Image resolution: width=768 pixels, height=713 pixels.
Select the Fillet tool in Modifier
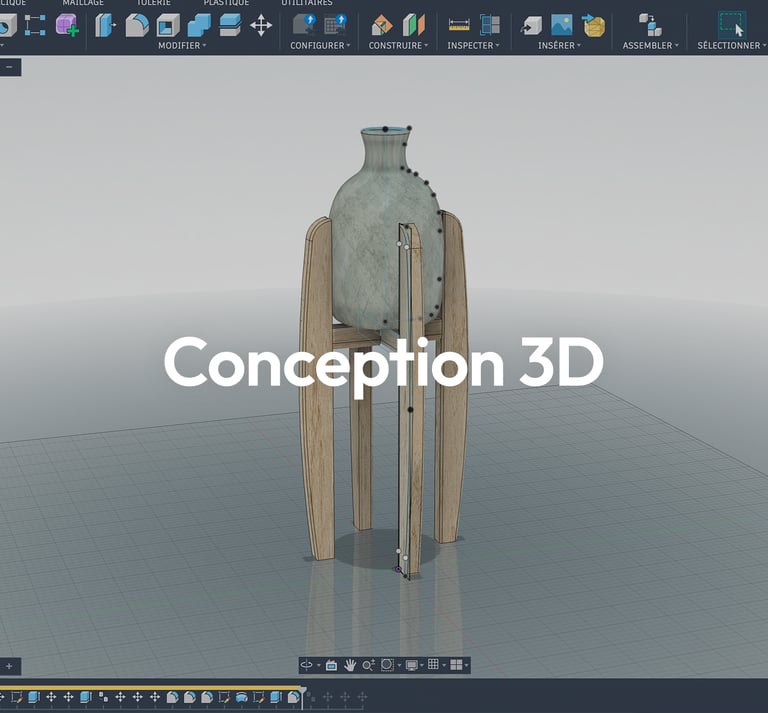point(137,25)
